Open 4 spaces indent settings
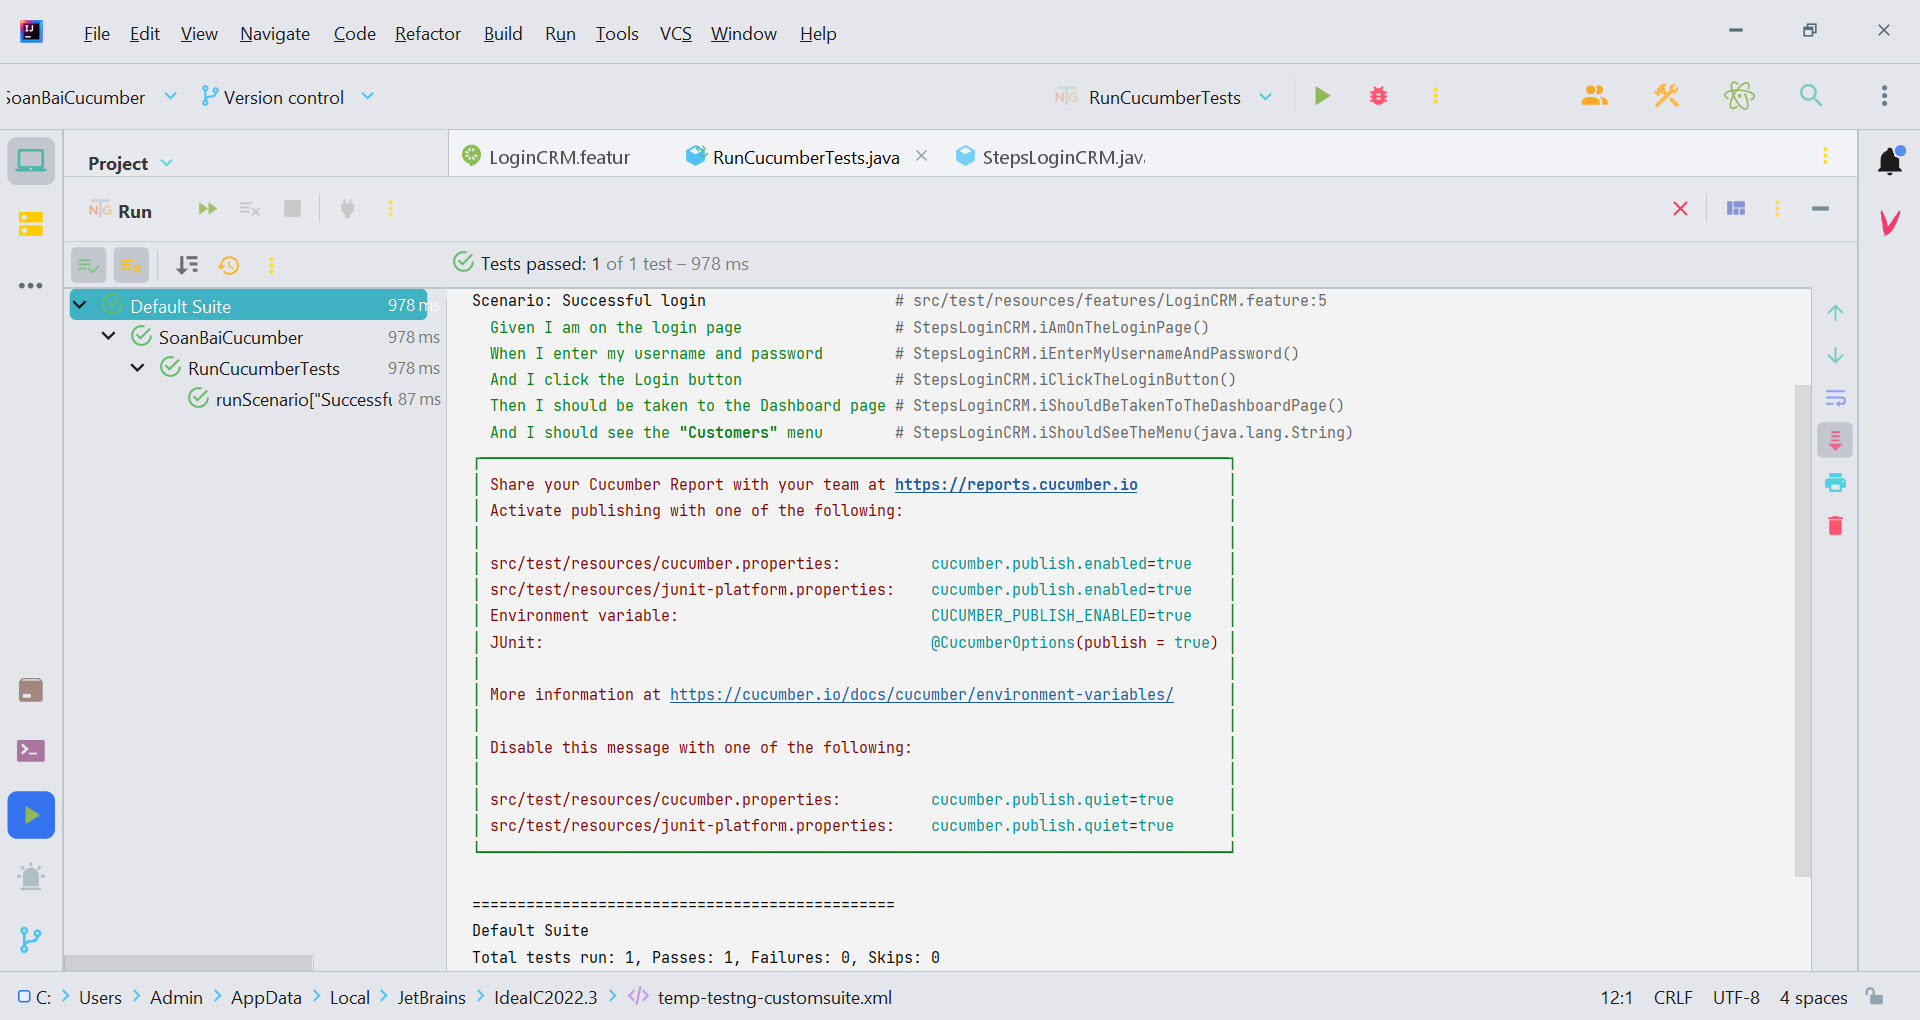 point(1813,997)
